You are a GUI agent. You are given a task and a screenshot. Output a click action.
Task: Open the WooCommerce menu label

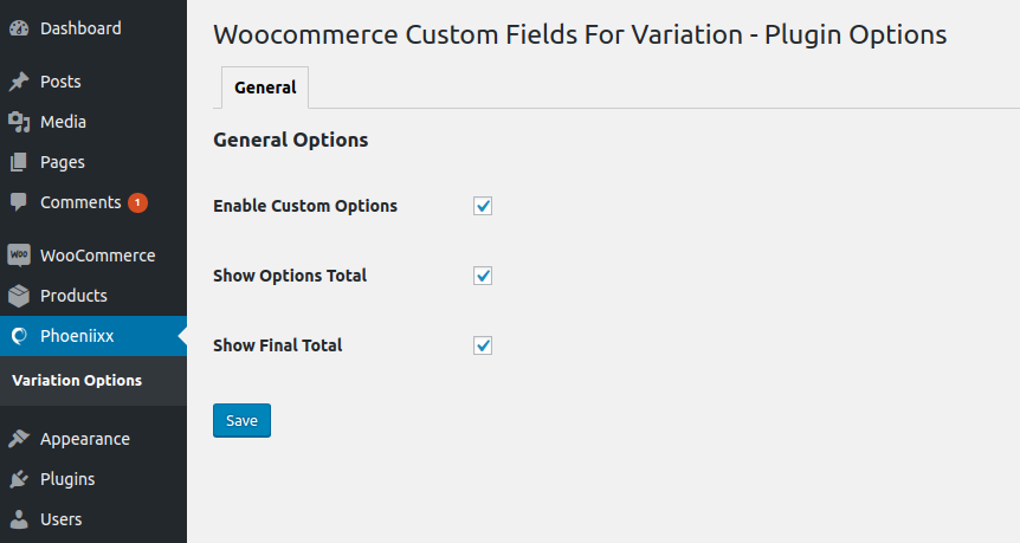point(98,255)
